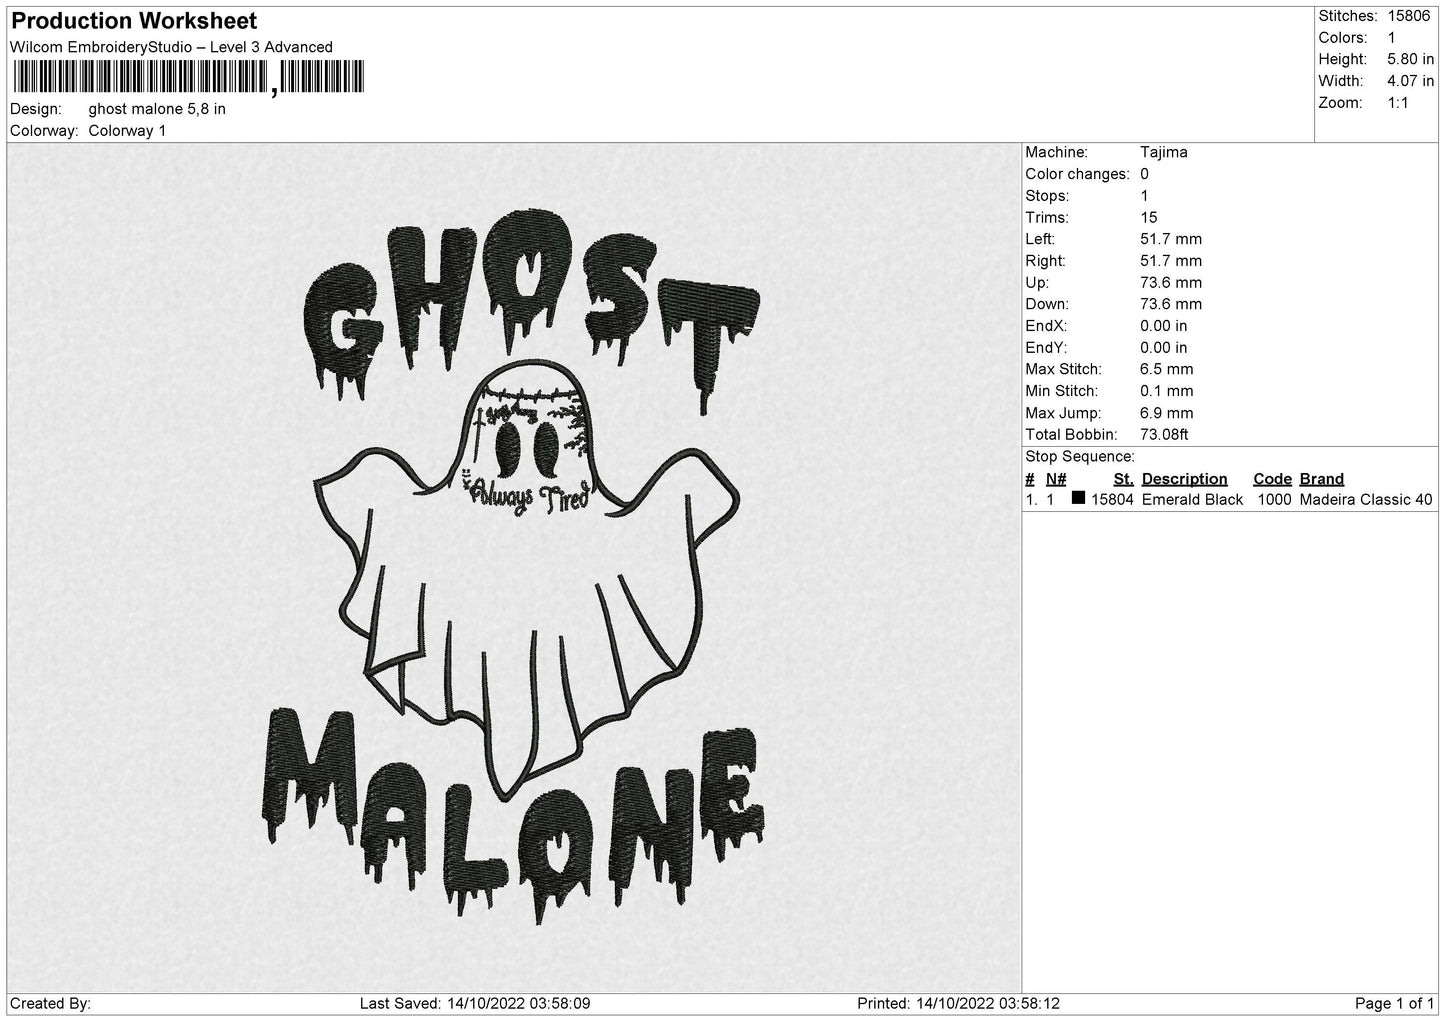The width and height of the screenshot is (1445, 1021).
Task: Click the Trims value 15
Action: (1148, 218)
